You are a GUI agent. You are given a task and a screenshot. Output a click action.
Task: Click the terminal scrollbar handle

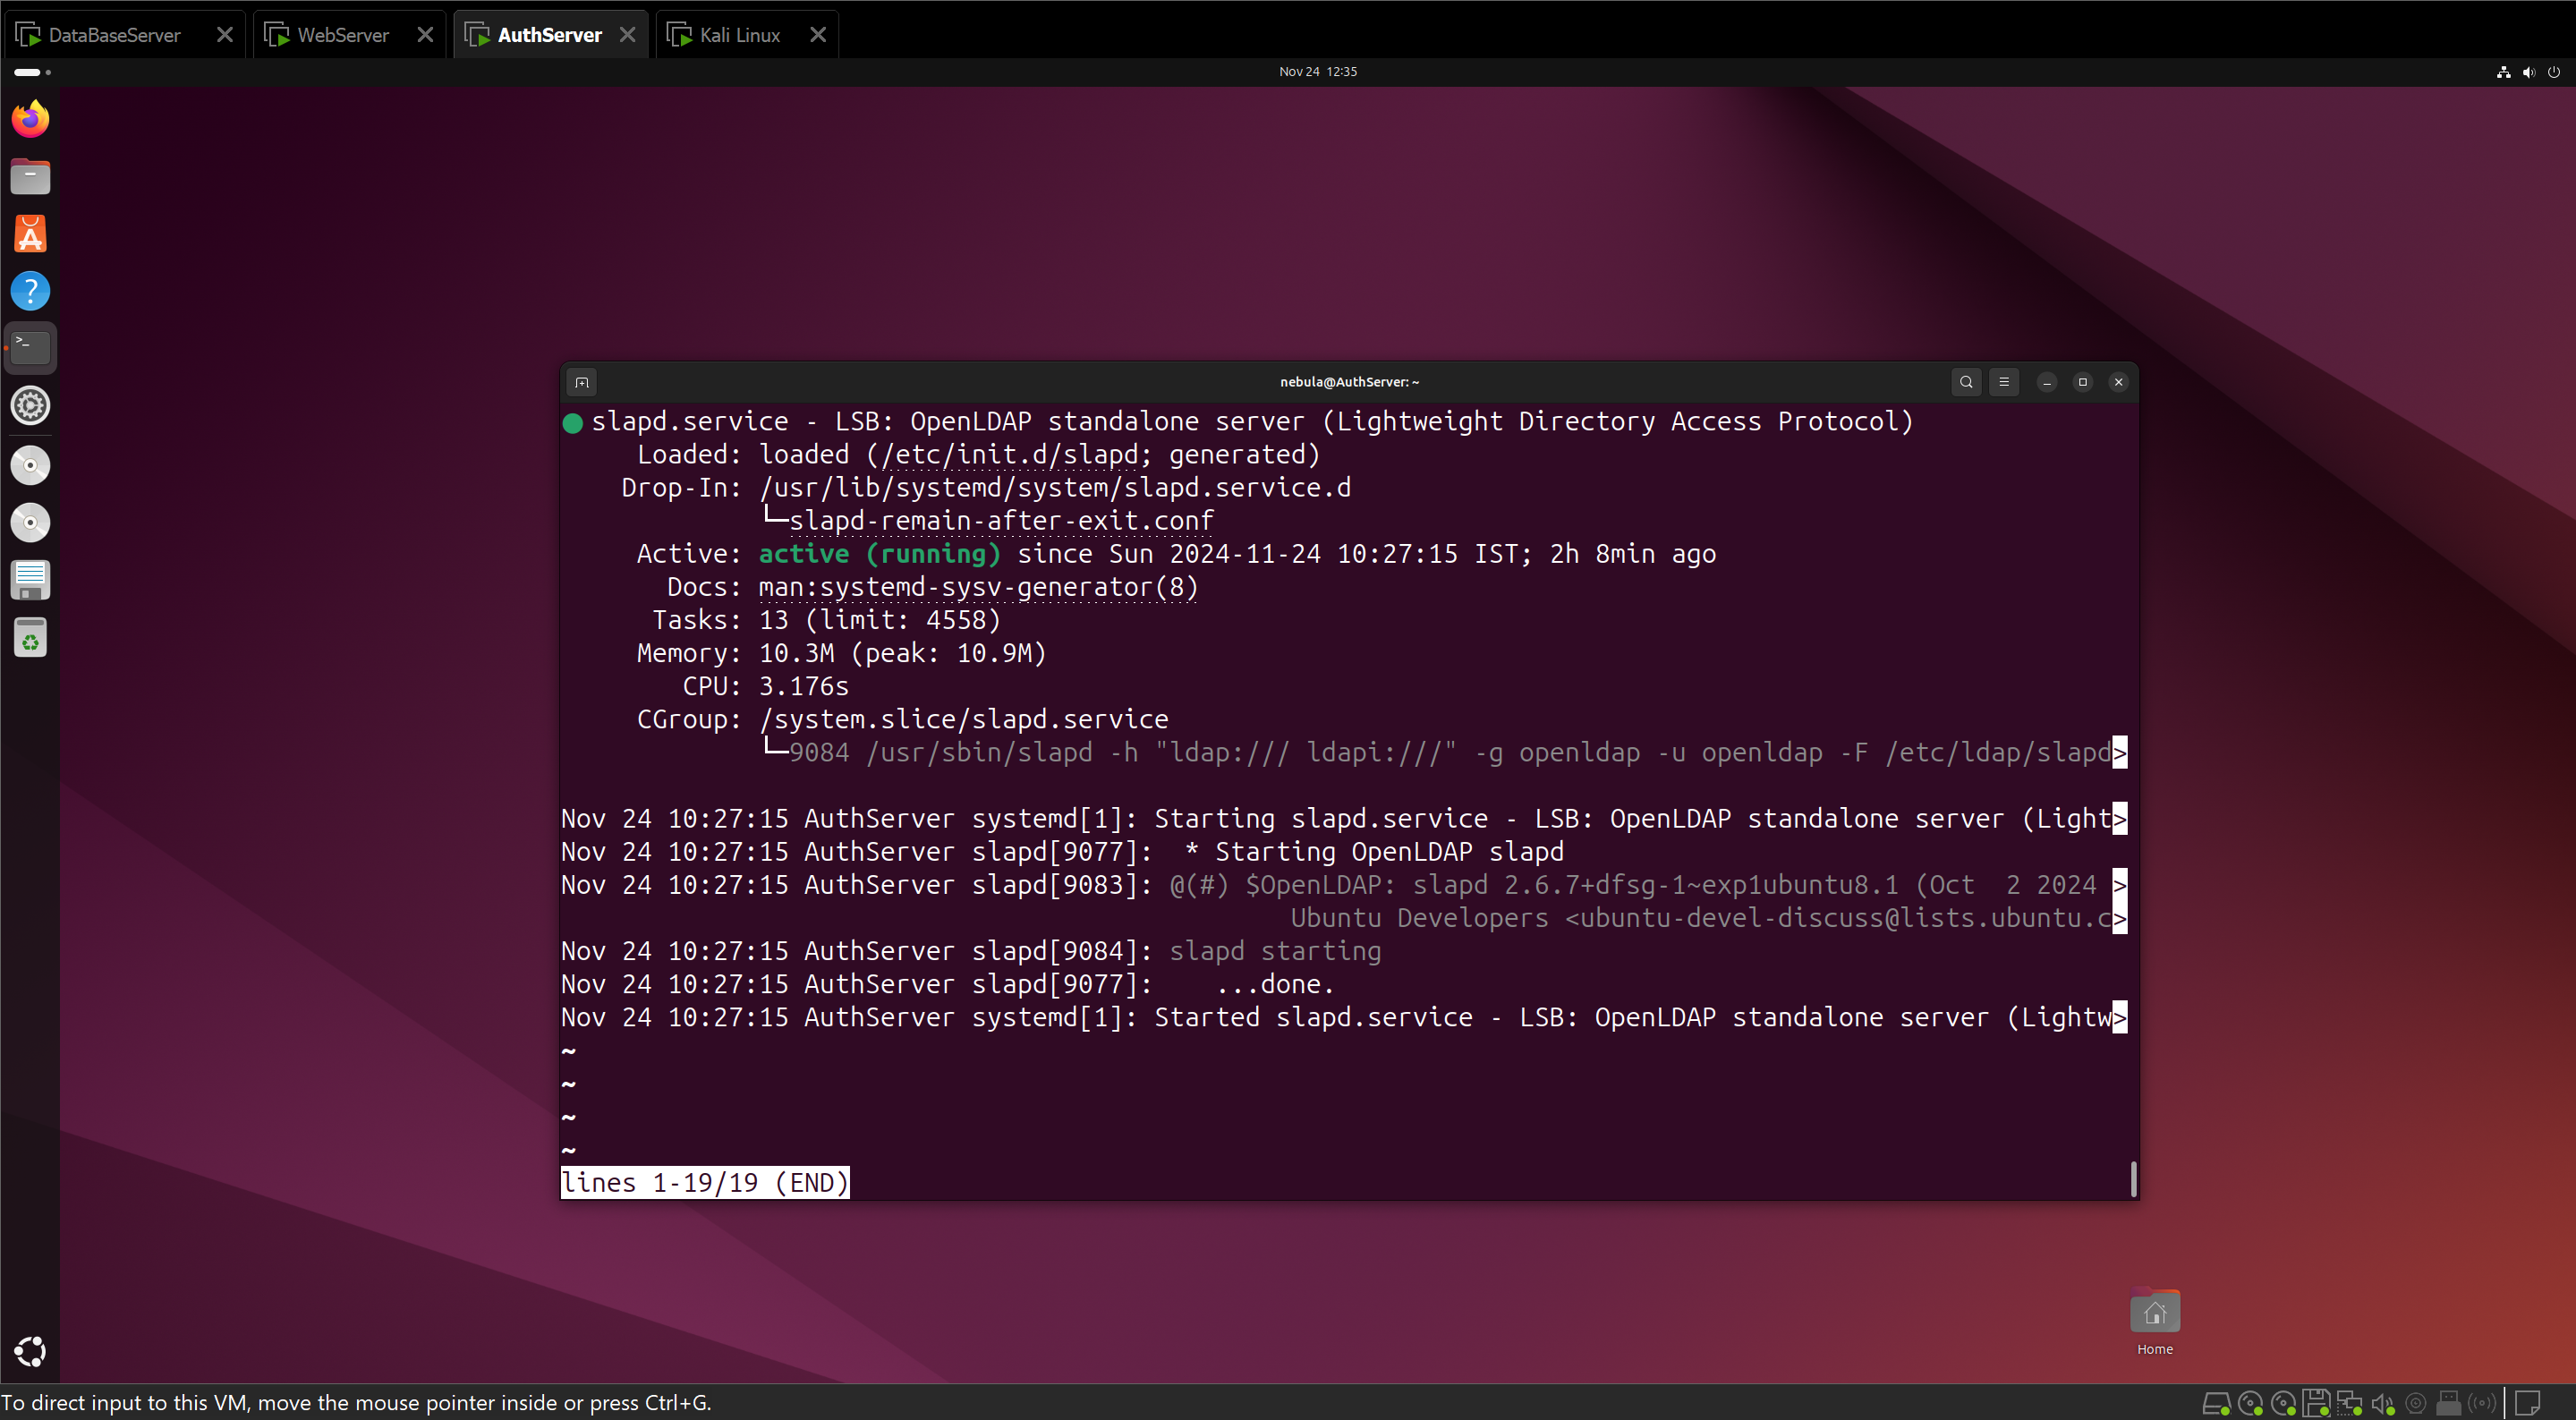pos(2133,1179)
